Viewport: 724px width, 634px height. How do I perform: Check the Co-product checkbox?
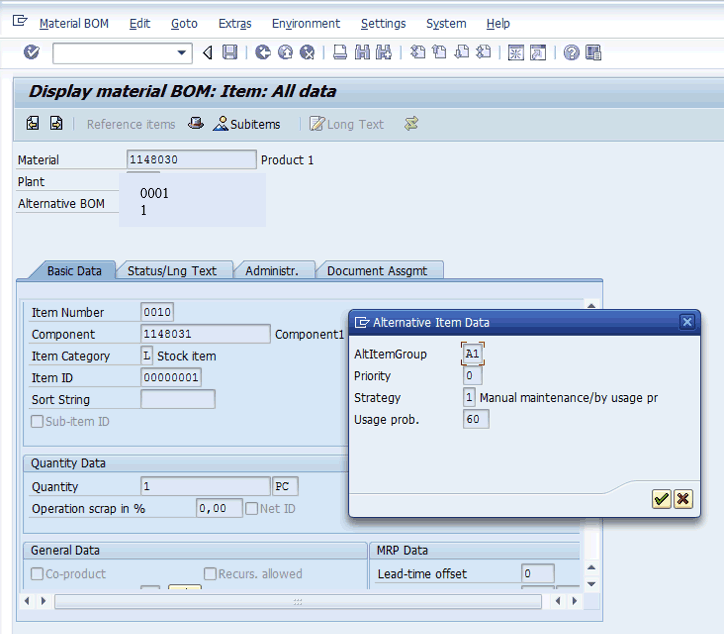coord(38,574)
